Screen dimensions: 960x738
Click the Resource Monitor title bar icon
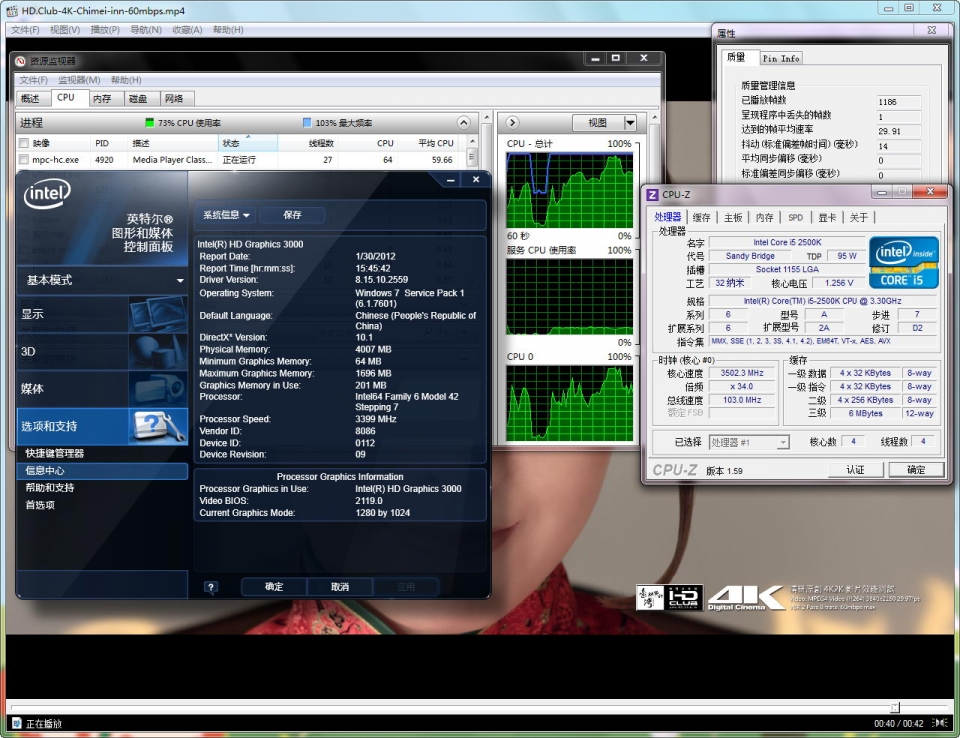point(20,61)
